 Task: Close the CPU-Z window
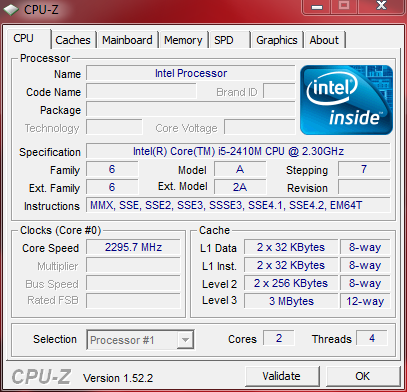pyautogui.click(x=381, y=6)
